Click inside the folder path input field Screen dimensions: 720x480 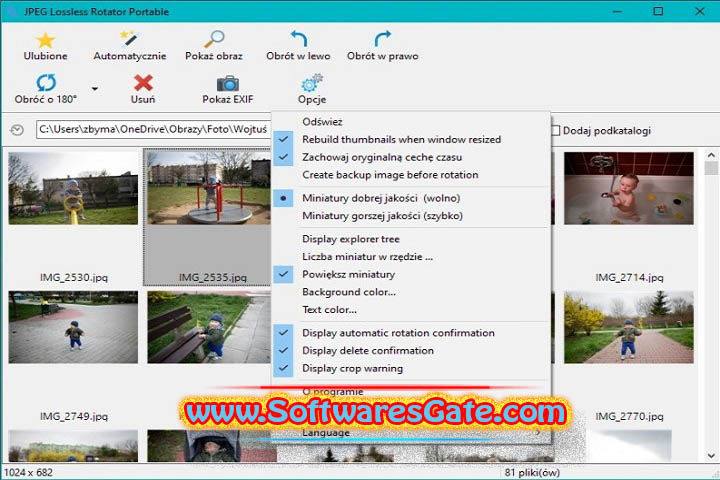153,130
